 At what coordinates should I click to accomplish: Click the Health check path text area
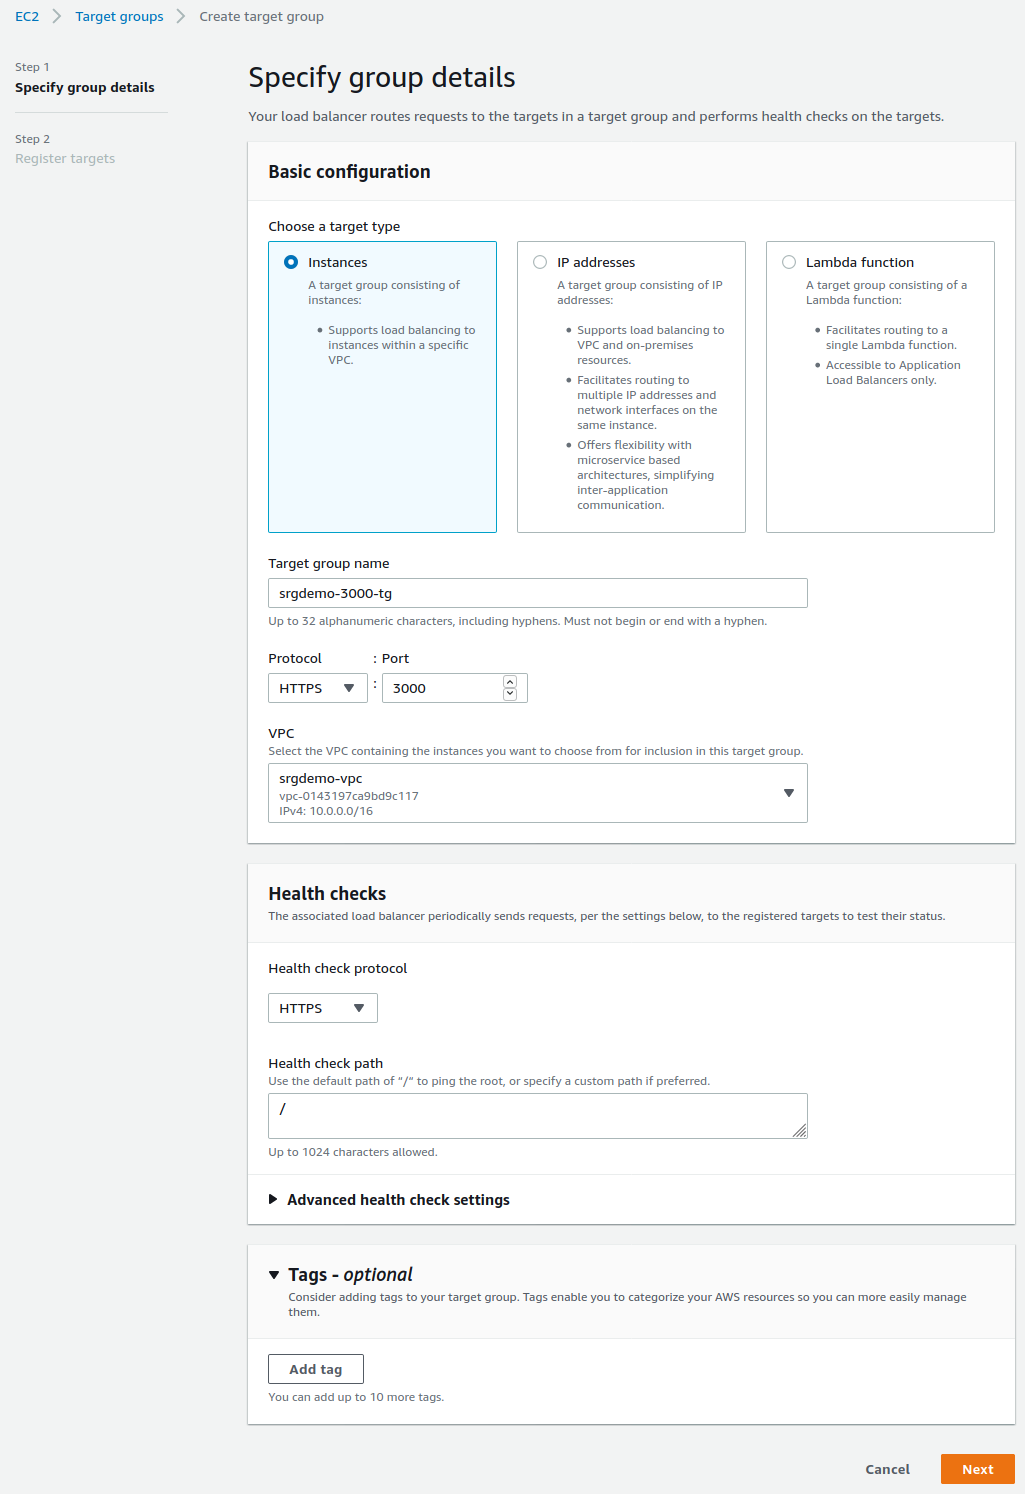[537, 1115]
